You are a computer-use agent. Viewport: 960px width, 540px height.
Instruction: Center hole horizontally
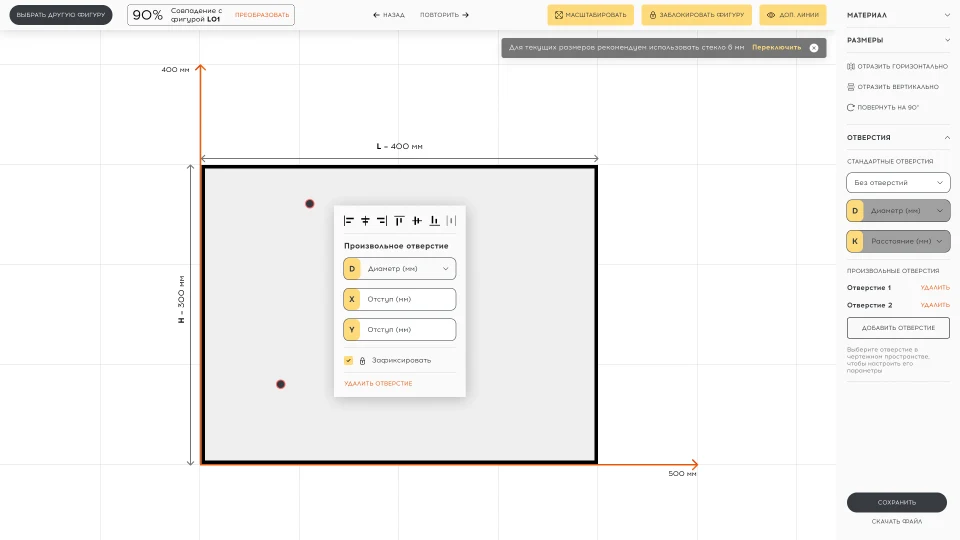[366, 220]
